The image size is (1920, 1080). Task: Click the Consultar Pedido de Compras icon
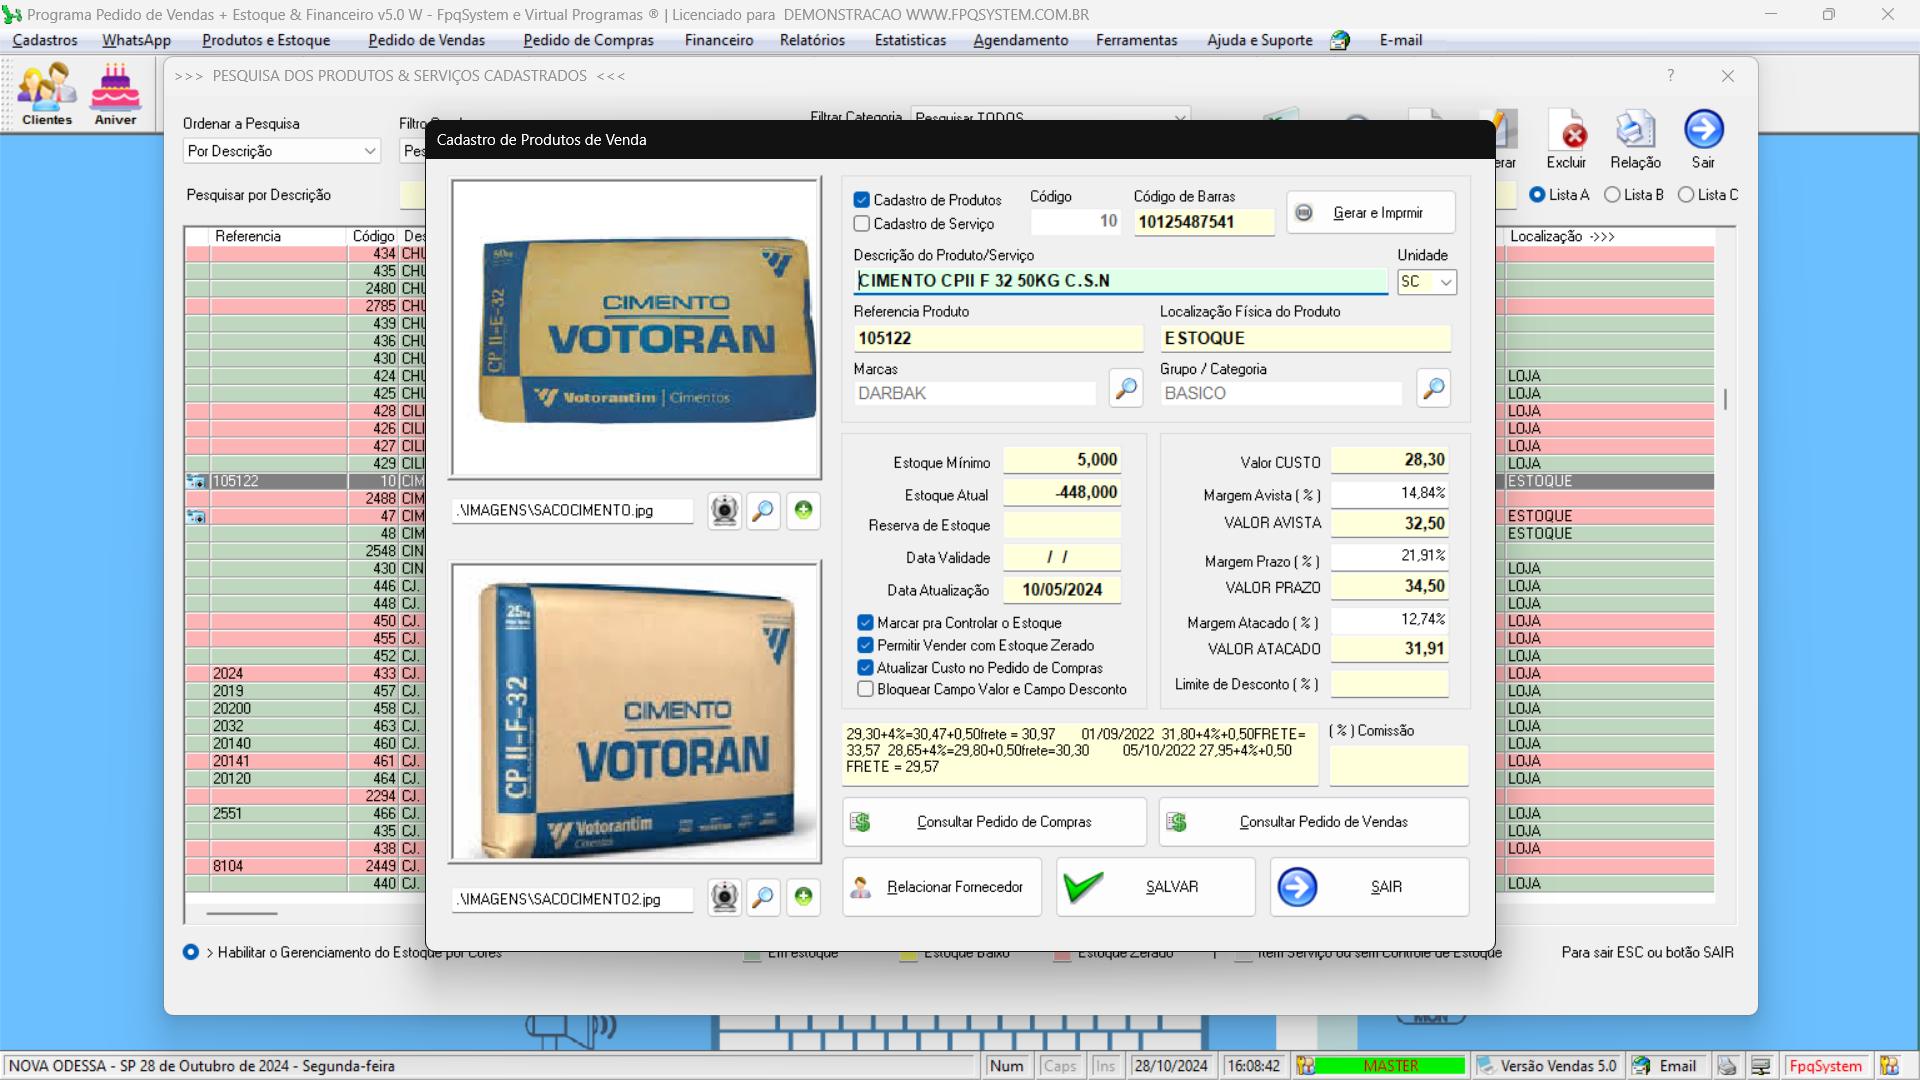[864, 820]
